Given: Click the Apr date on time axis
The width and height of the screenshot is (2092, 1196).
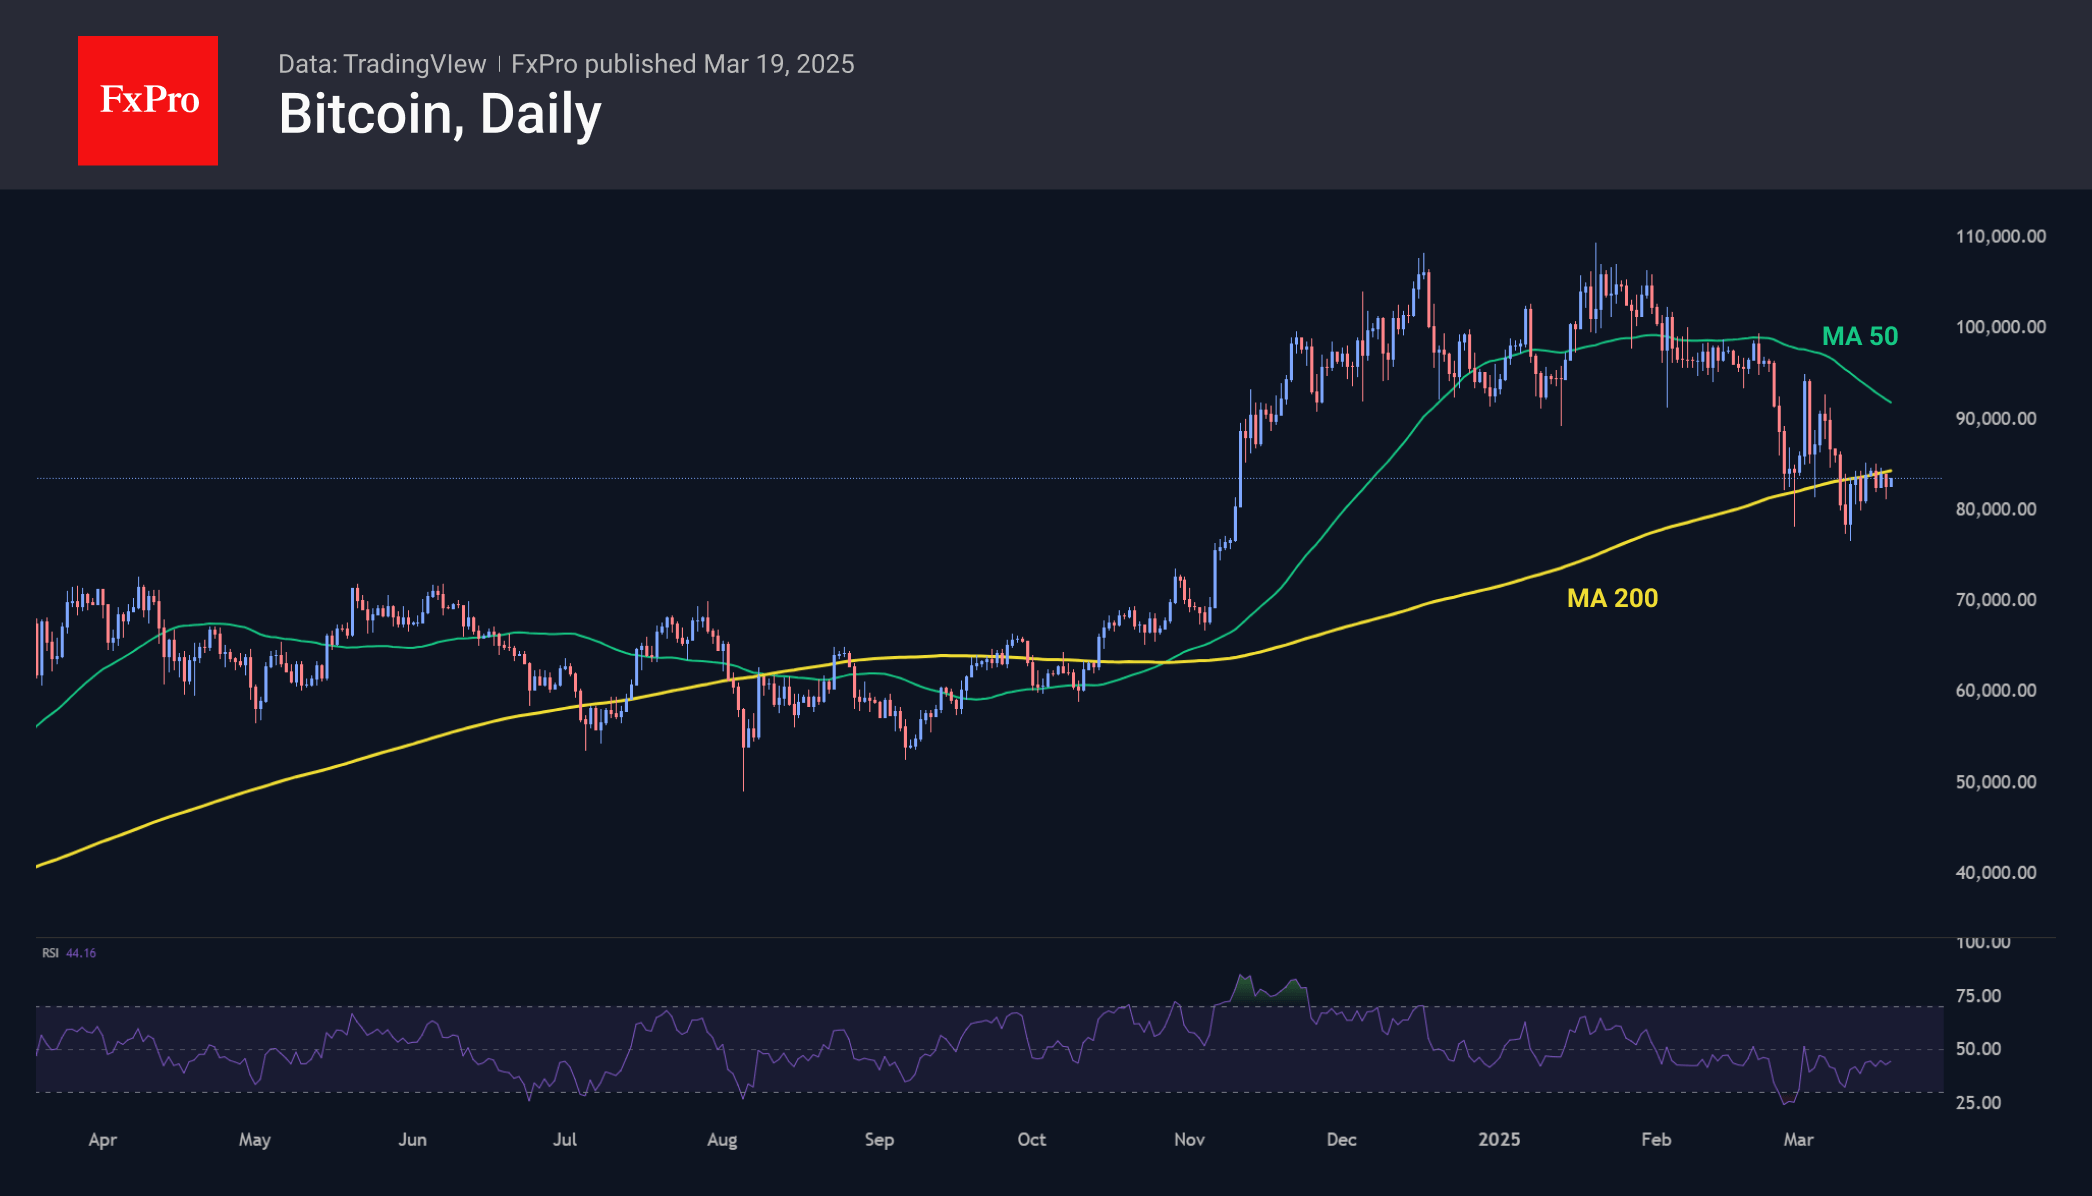Looking at the screenshot, I should pos(102,1139).
